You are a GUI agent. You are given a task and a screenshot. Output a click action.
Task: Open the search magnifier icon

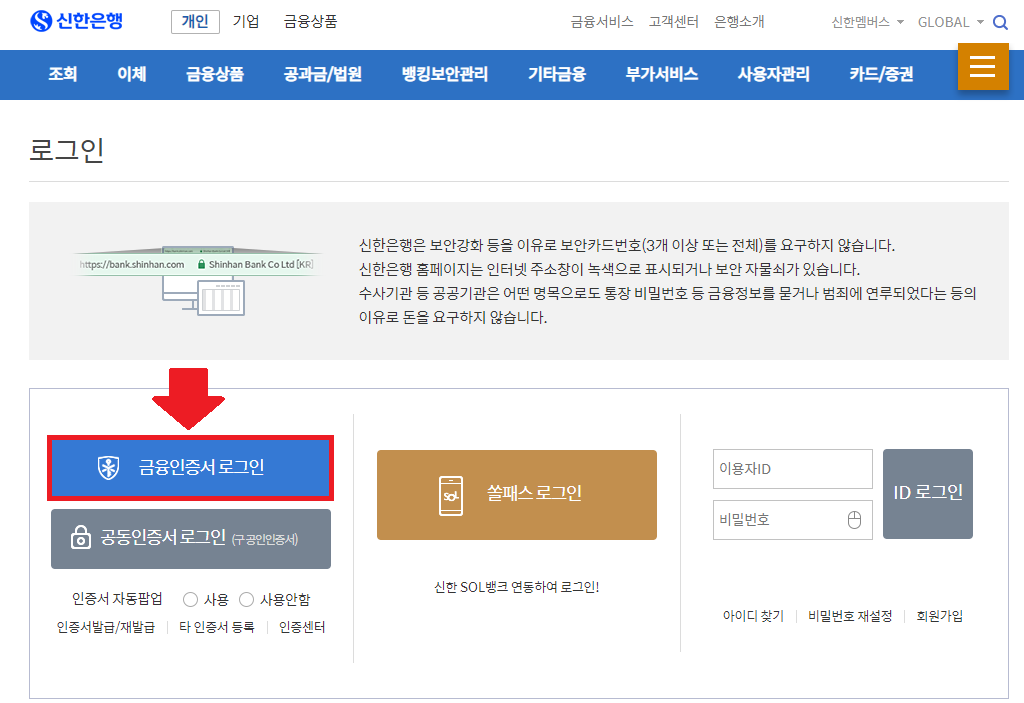point(1000,22)
